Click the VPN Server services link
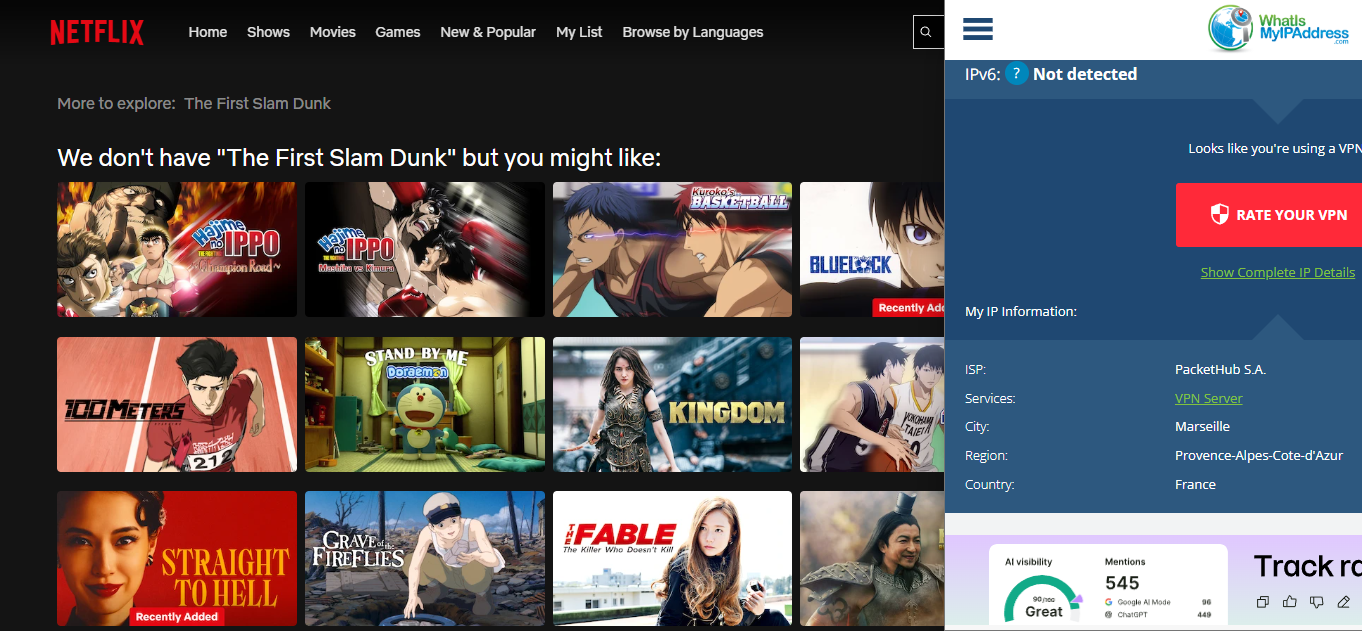This screenshot has height=631, width=1362. coord(1209,398)
